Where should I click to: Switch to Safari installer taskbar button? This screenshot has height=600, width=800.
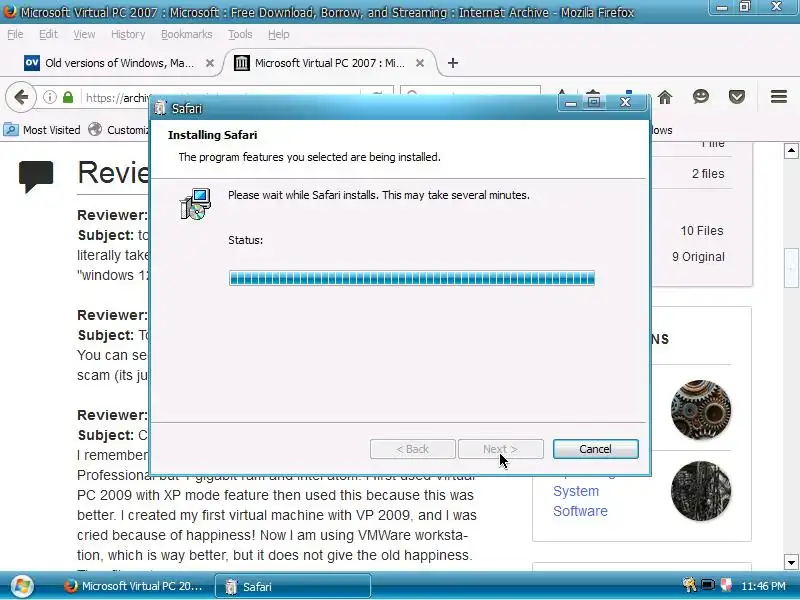click(292, 586)
